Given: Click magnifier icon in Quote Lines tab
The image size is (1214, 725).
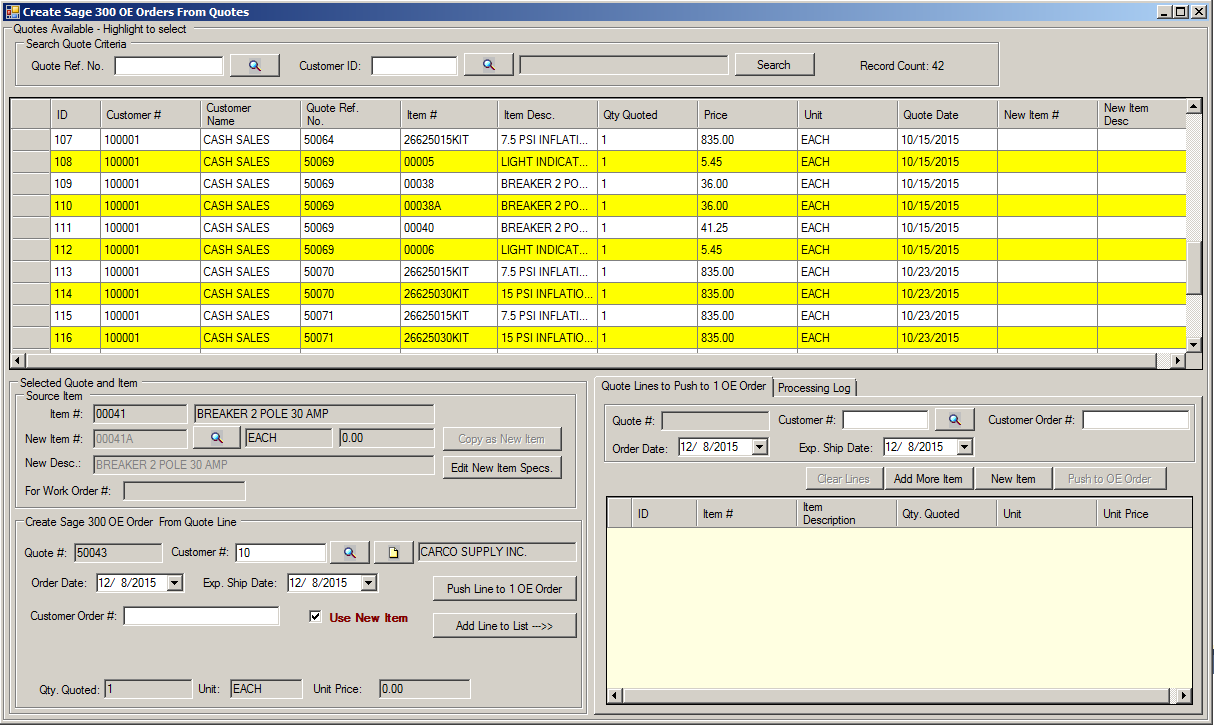Looking at the screenshot, I should [x=954, y=420].
